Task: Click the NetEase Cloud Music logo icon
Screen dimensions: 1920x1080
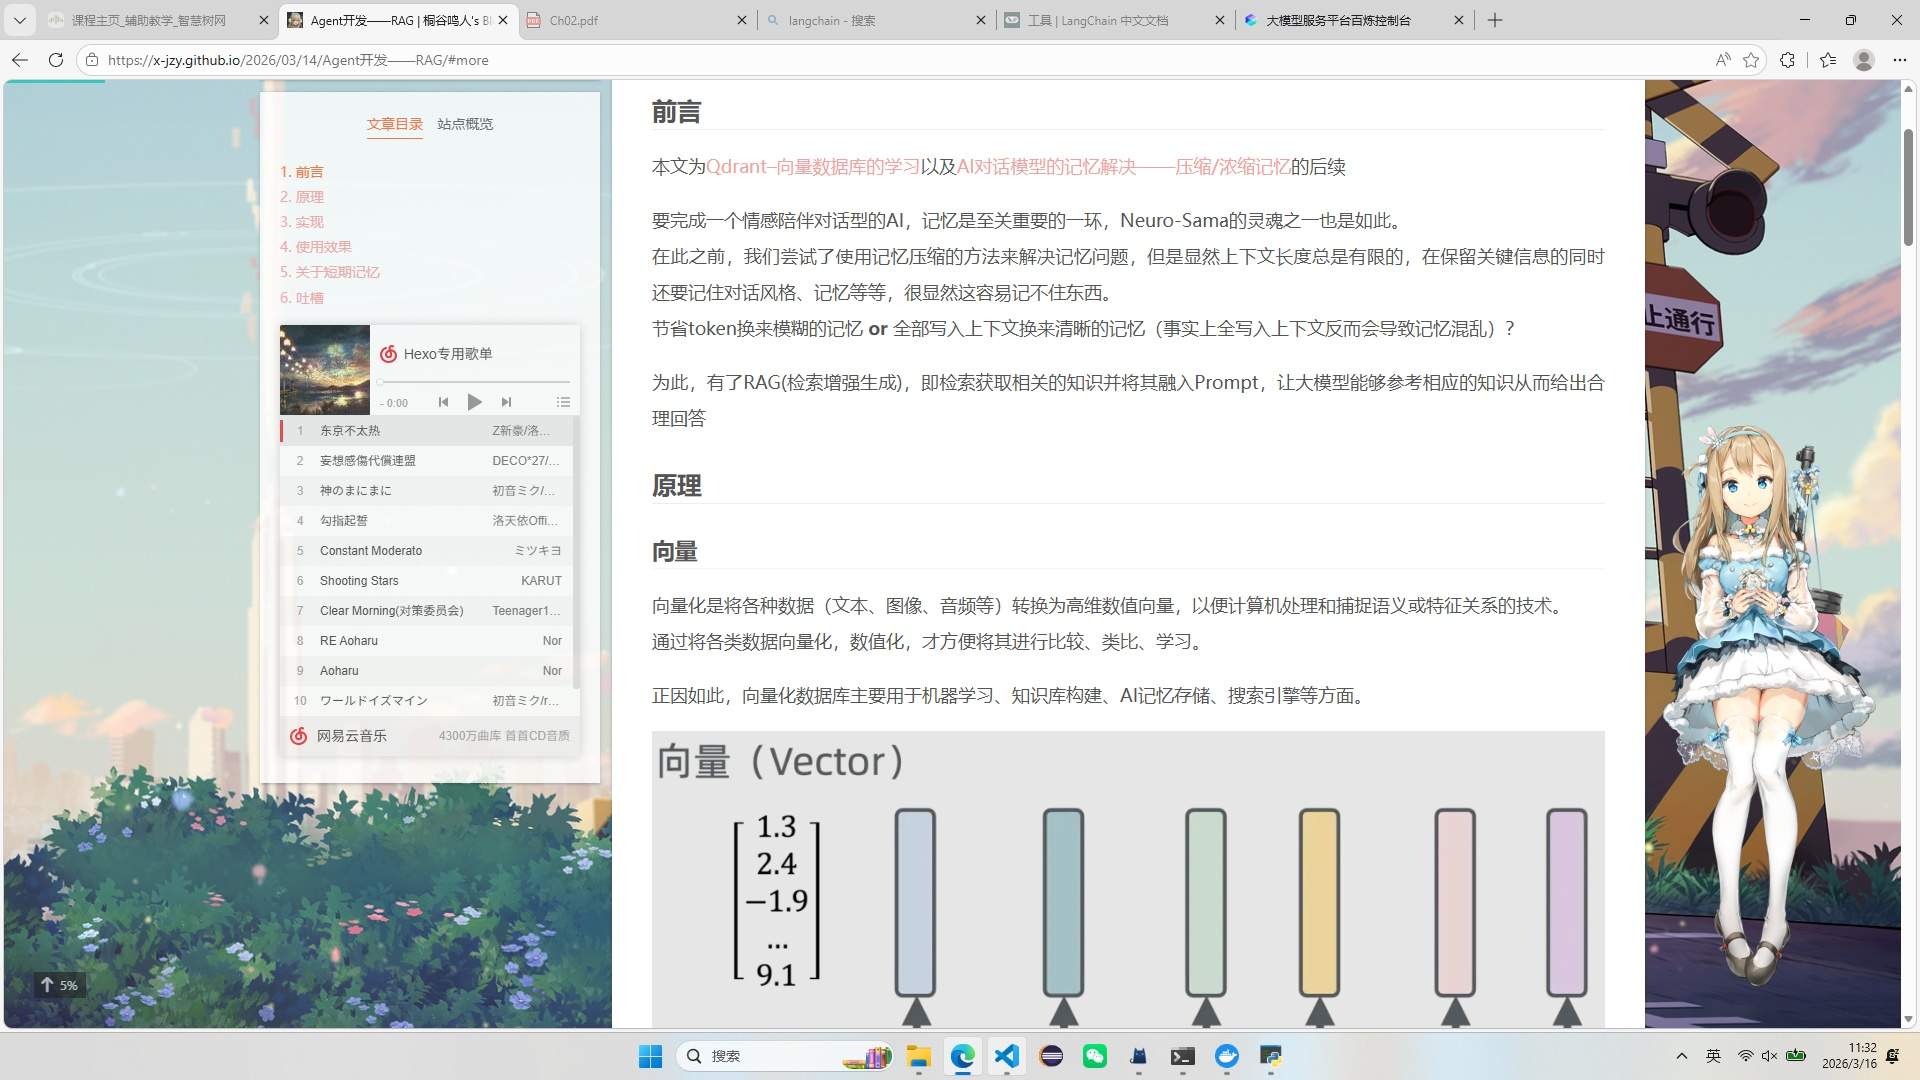Action: 298,736
